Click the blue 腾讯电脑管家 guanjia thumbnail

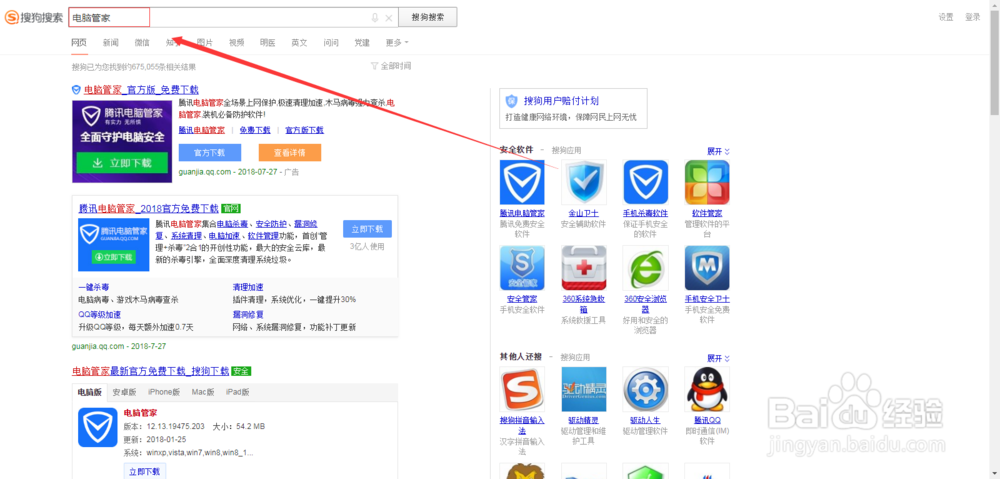[x=114, y=245]
